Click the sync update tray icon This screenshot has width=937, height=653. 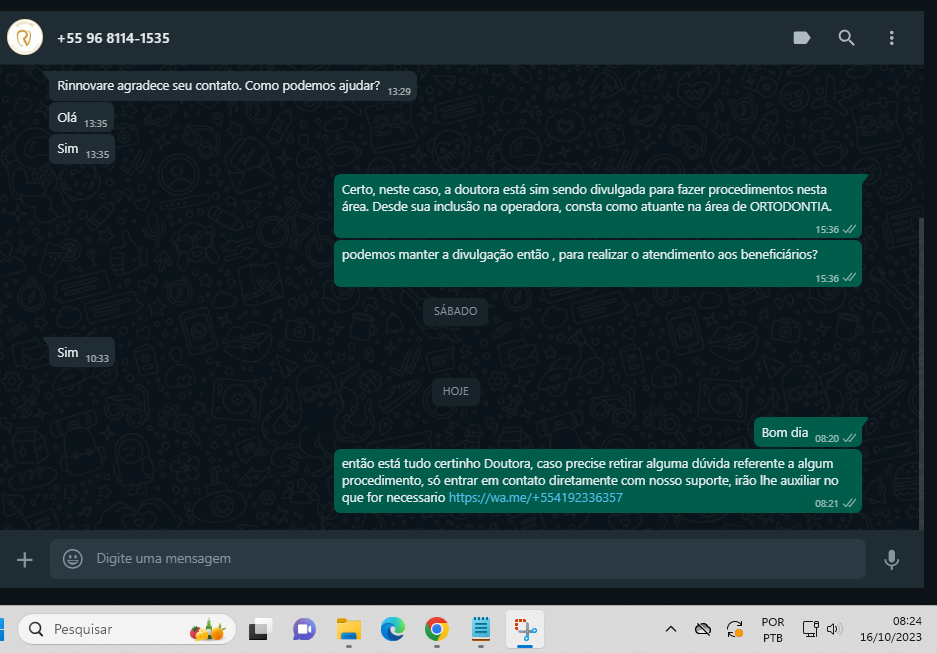pyautogui.click(x=734, y=629)
